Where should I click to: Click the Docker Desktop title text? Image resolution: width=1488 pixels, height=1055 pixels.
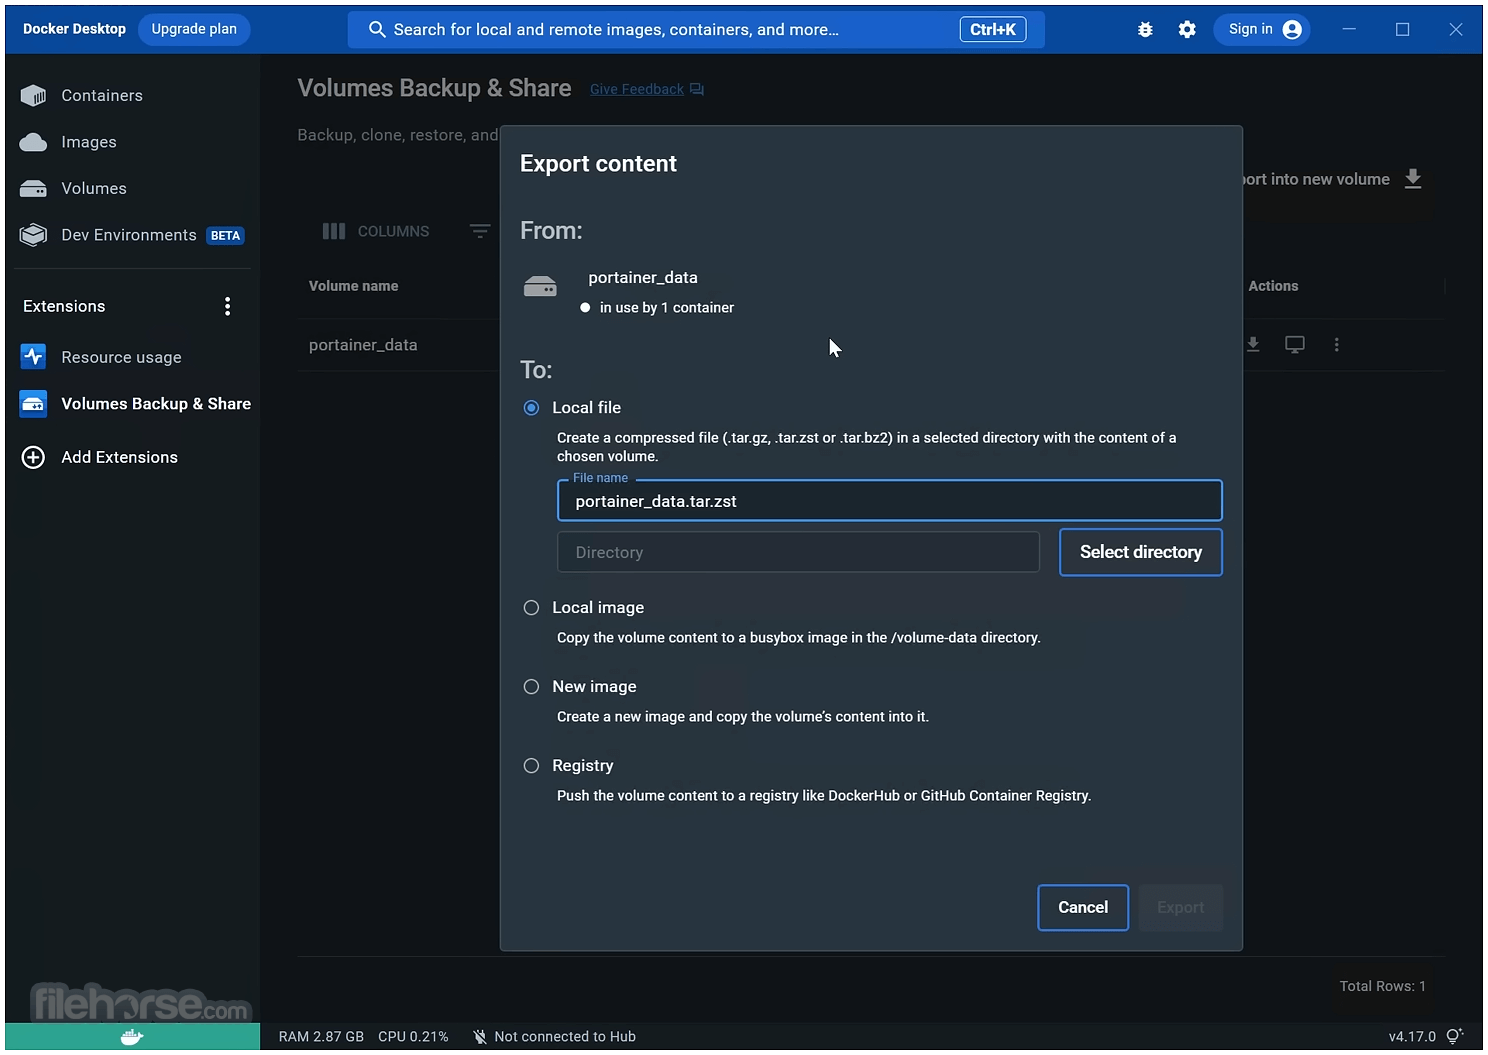(x=74, y=29)
